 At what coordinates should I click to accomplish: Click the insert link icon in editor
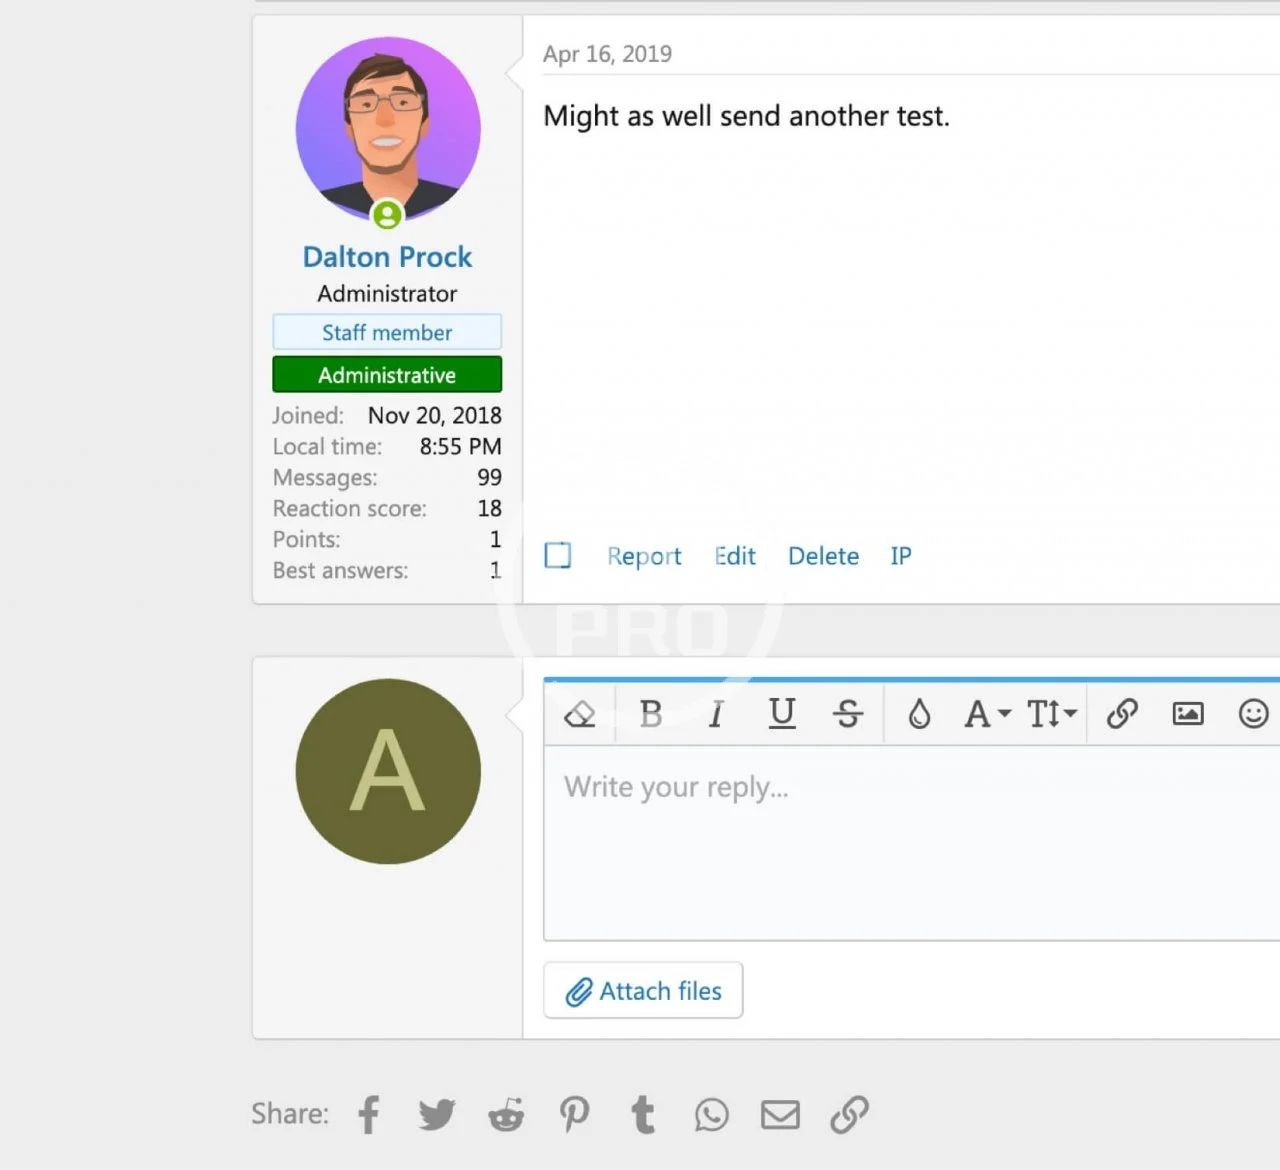click(1122, 714)
